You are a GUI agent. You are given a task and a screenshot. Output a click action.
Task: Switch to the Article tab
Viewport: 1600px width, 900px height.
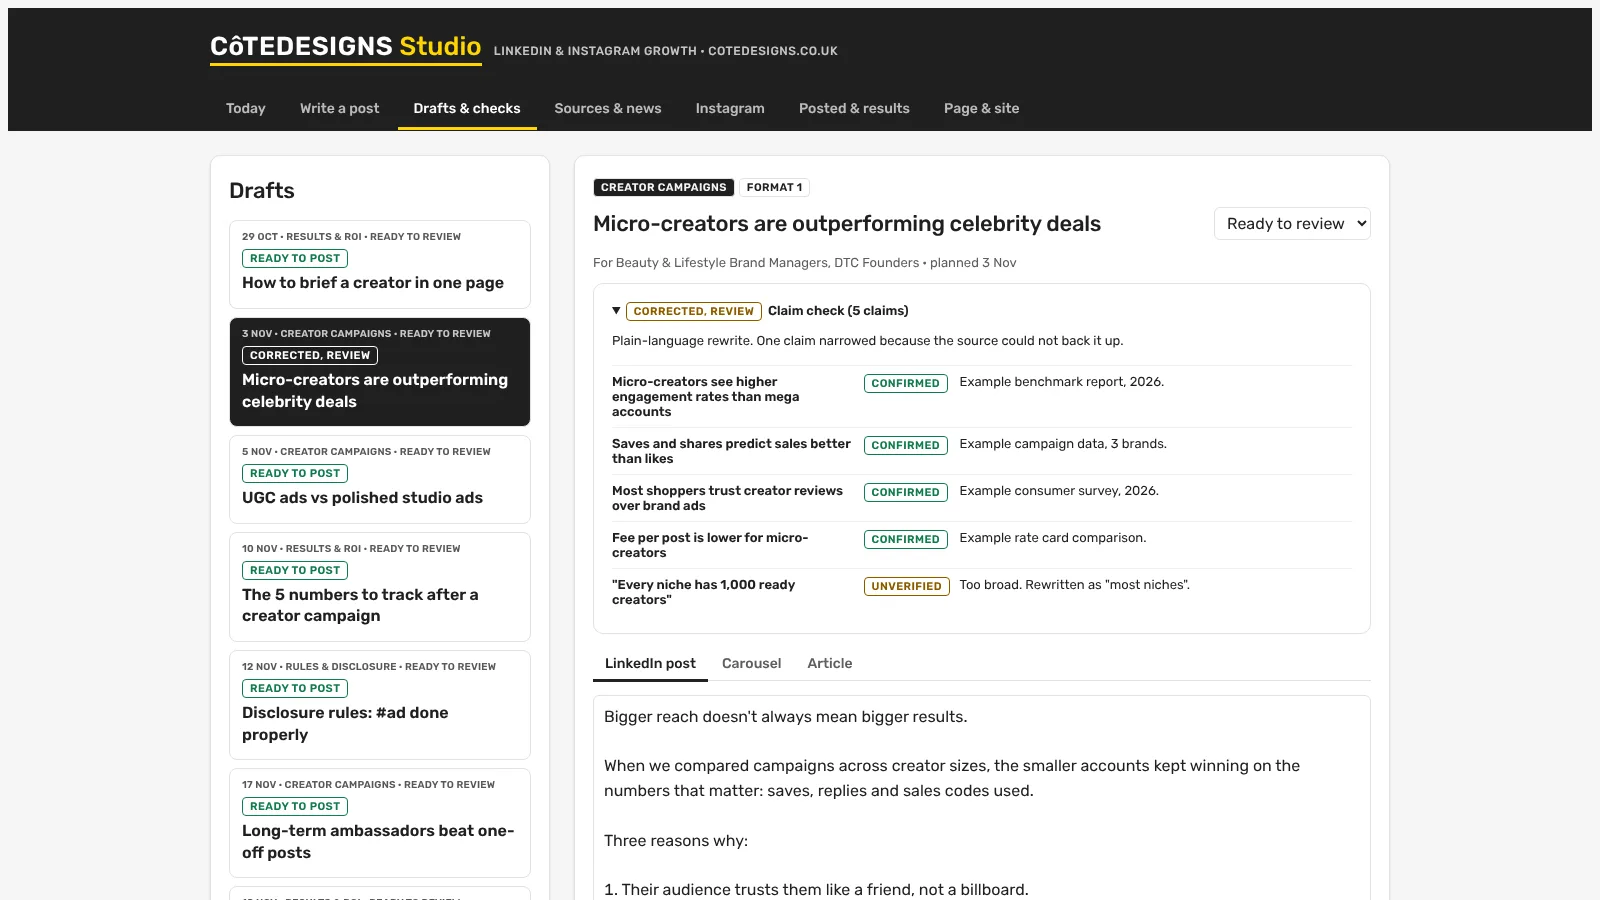(830, 663)
